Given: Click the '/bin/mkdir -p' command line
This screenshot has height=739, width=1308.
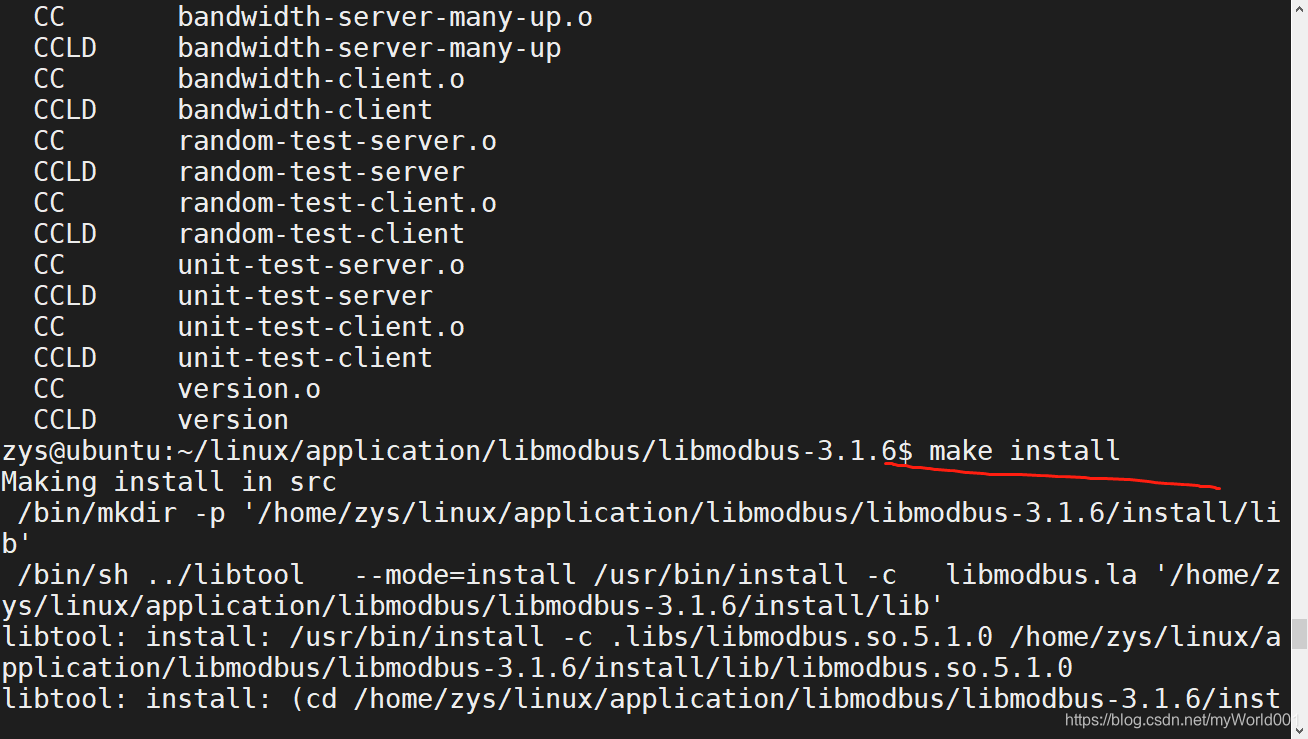Looking at the screenshot, I should pos(640,528).
